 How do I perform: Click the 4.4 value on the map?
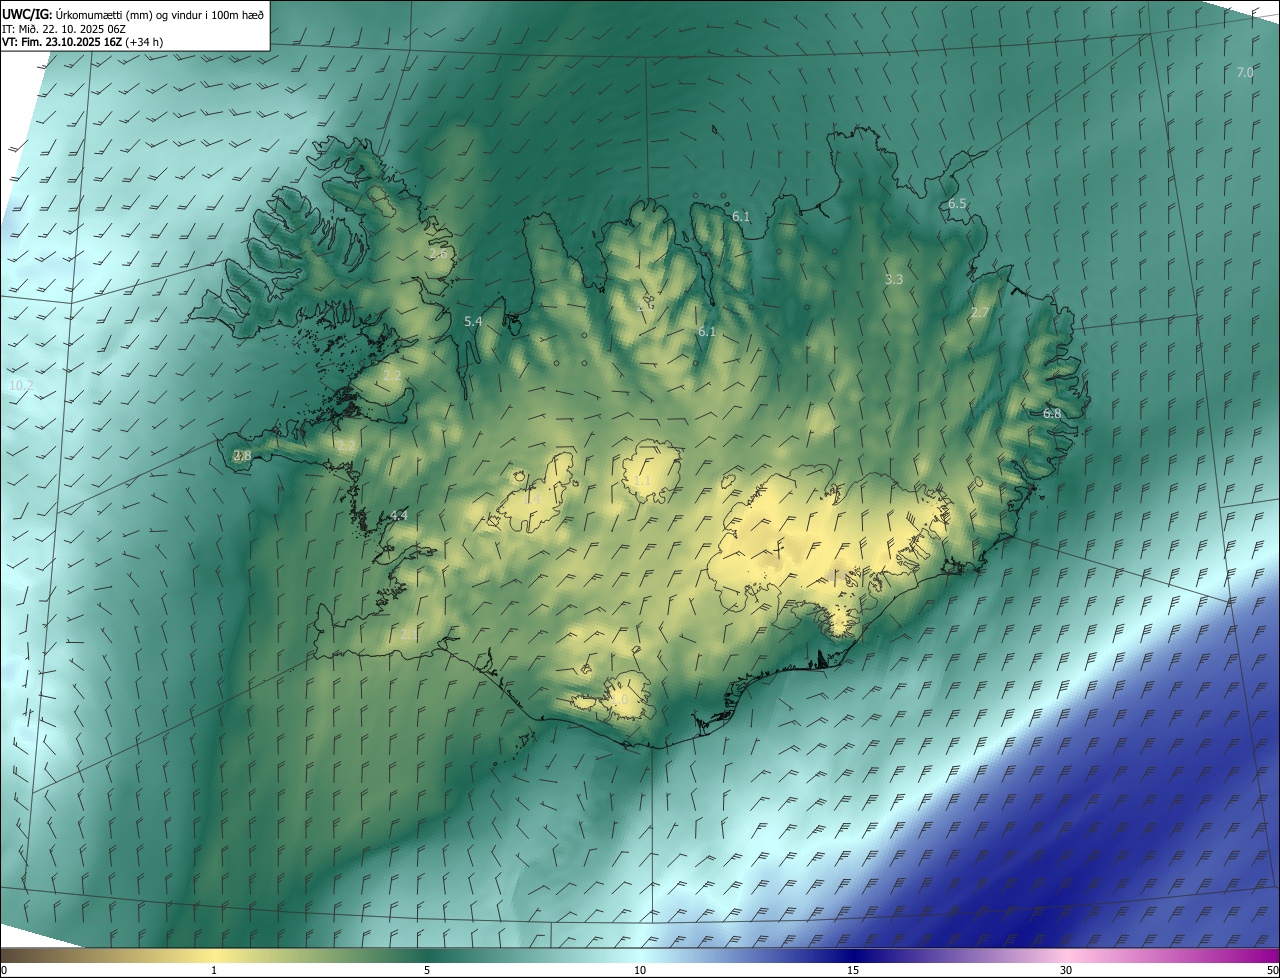[x=398, y=515]
